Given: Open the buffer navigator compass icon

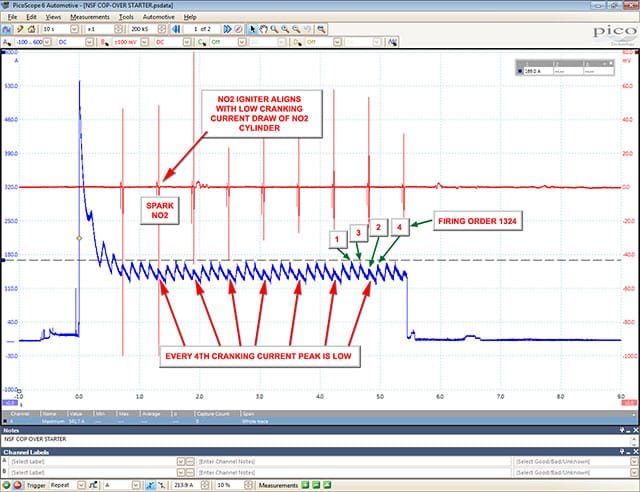Looking at the screenshot, I should (x=239, y=29).
